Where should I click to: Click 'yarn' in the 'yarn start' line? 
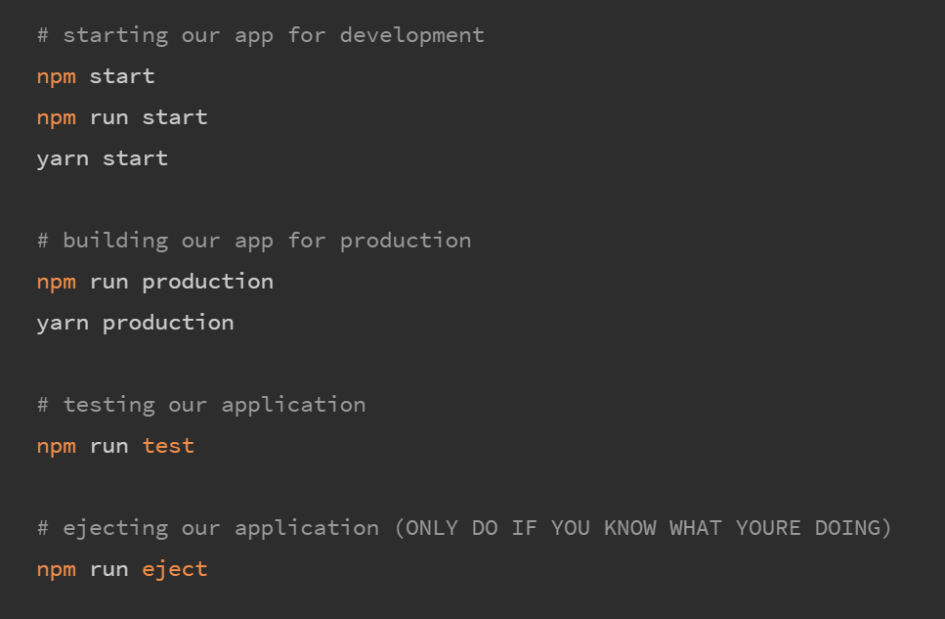[x=62, y=159]
